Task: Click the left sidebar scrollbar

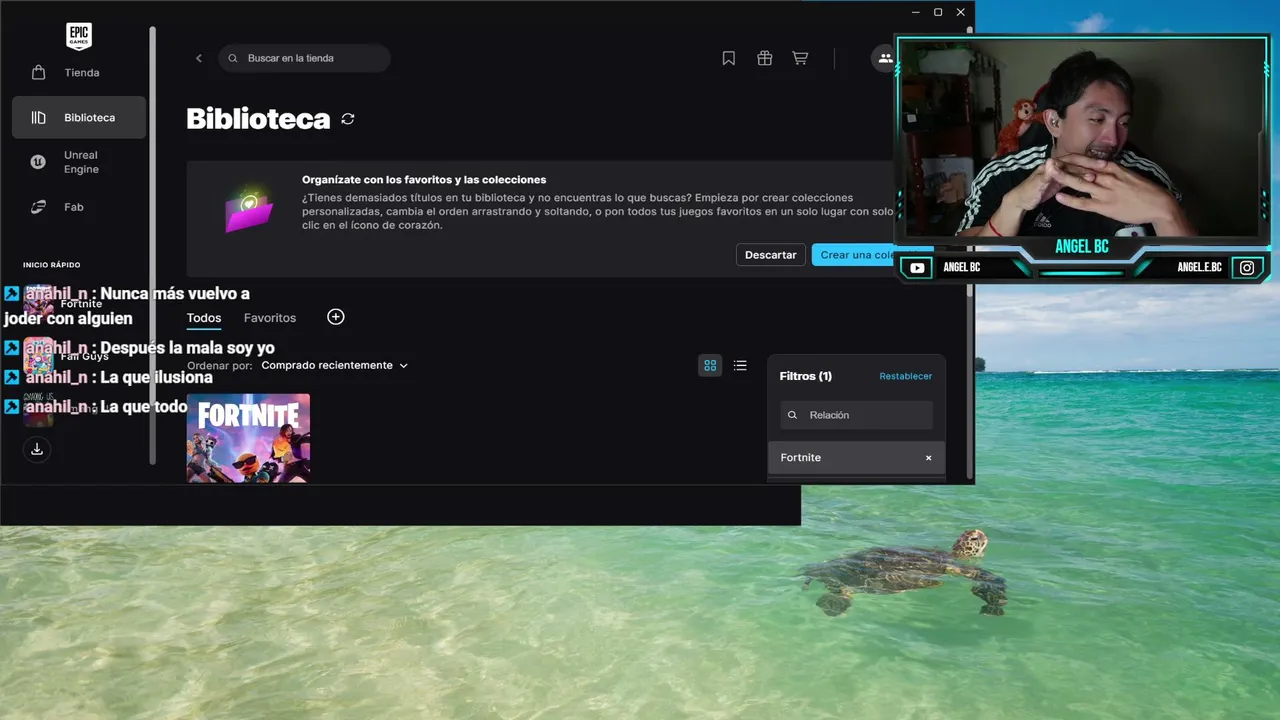Action: click(153, 245)
